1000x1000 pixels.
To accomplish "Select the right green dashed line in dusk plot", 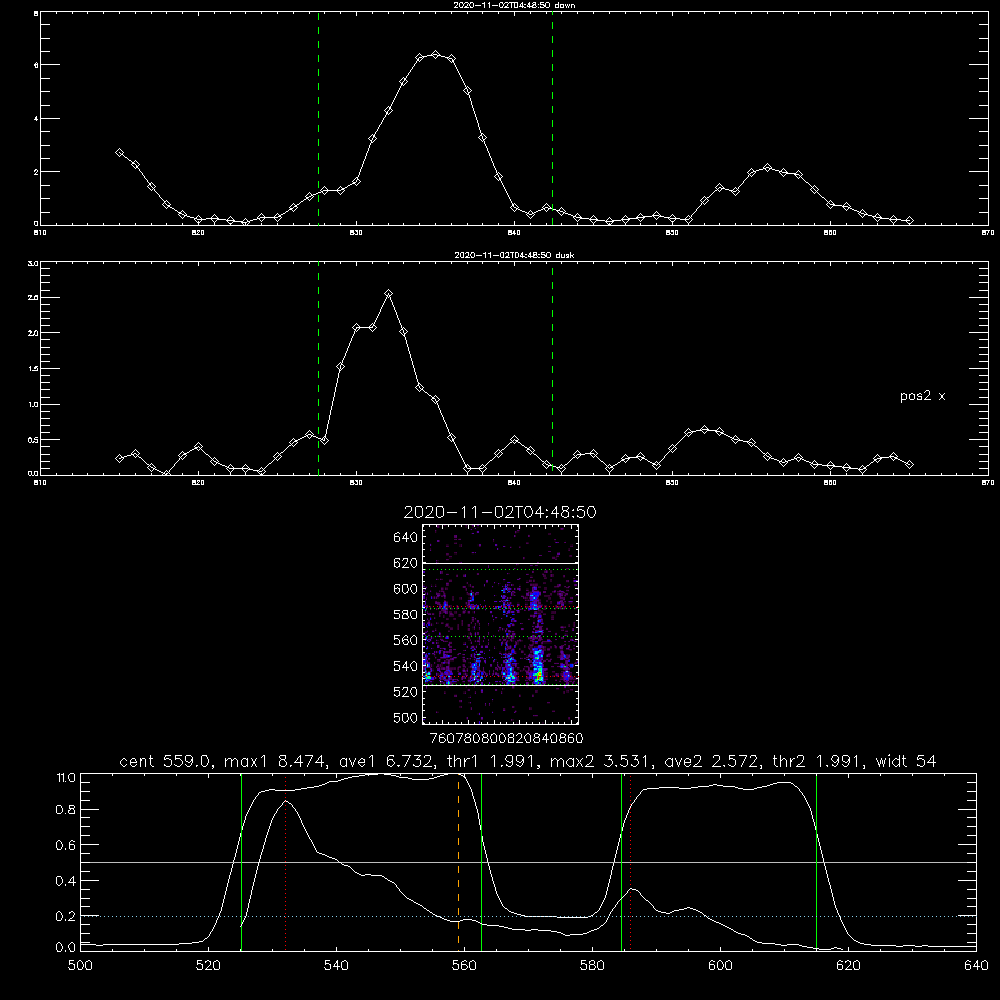I will (x=552, y=368).
